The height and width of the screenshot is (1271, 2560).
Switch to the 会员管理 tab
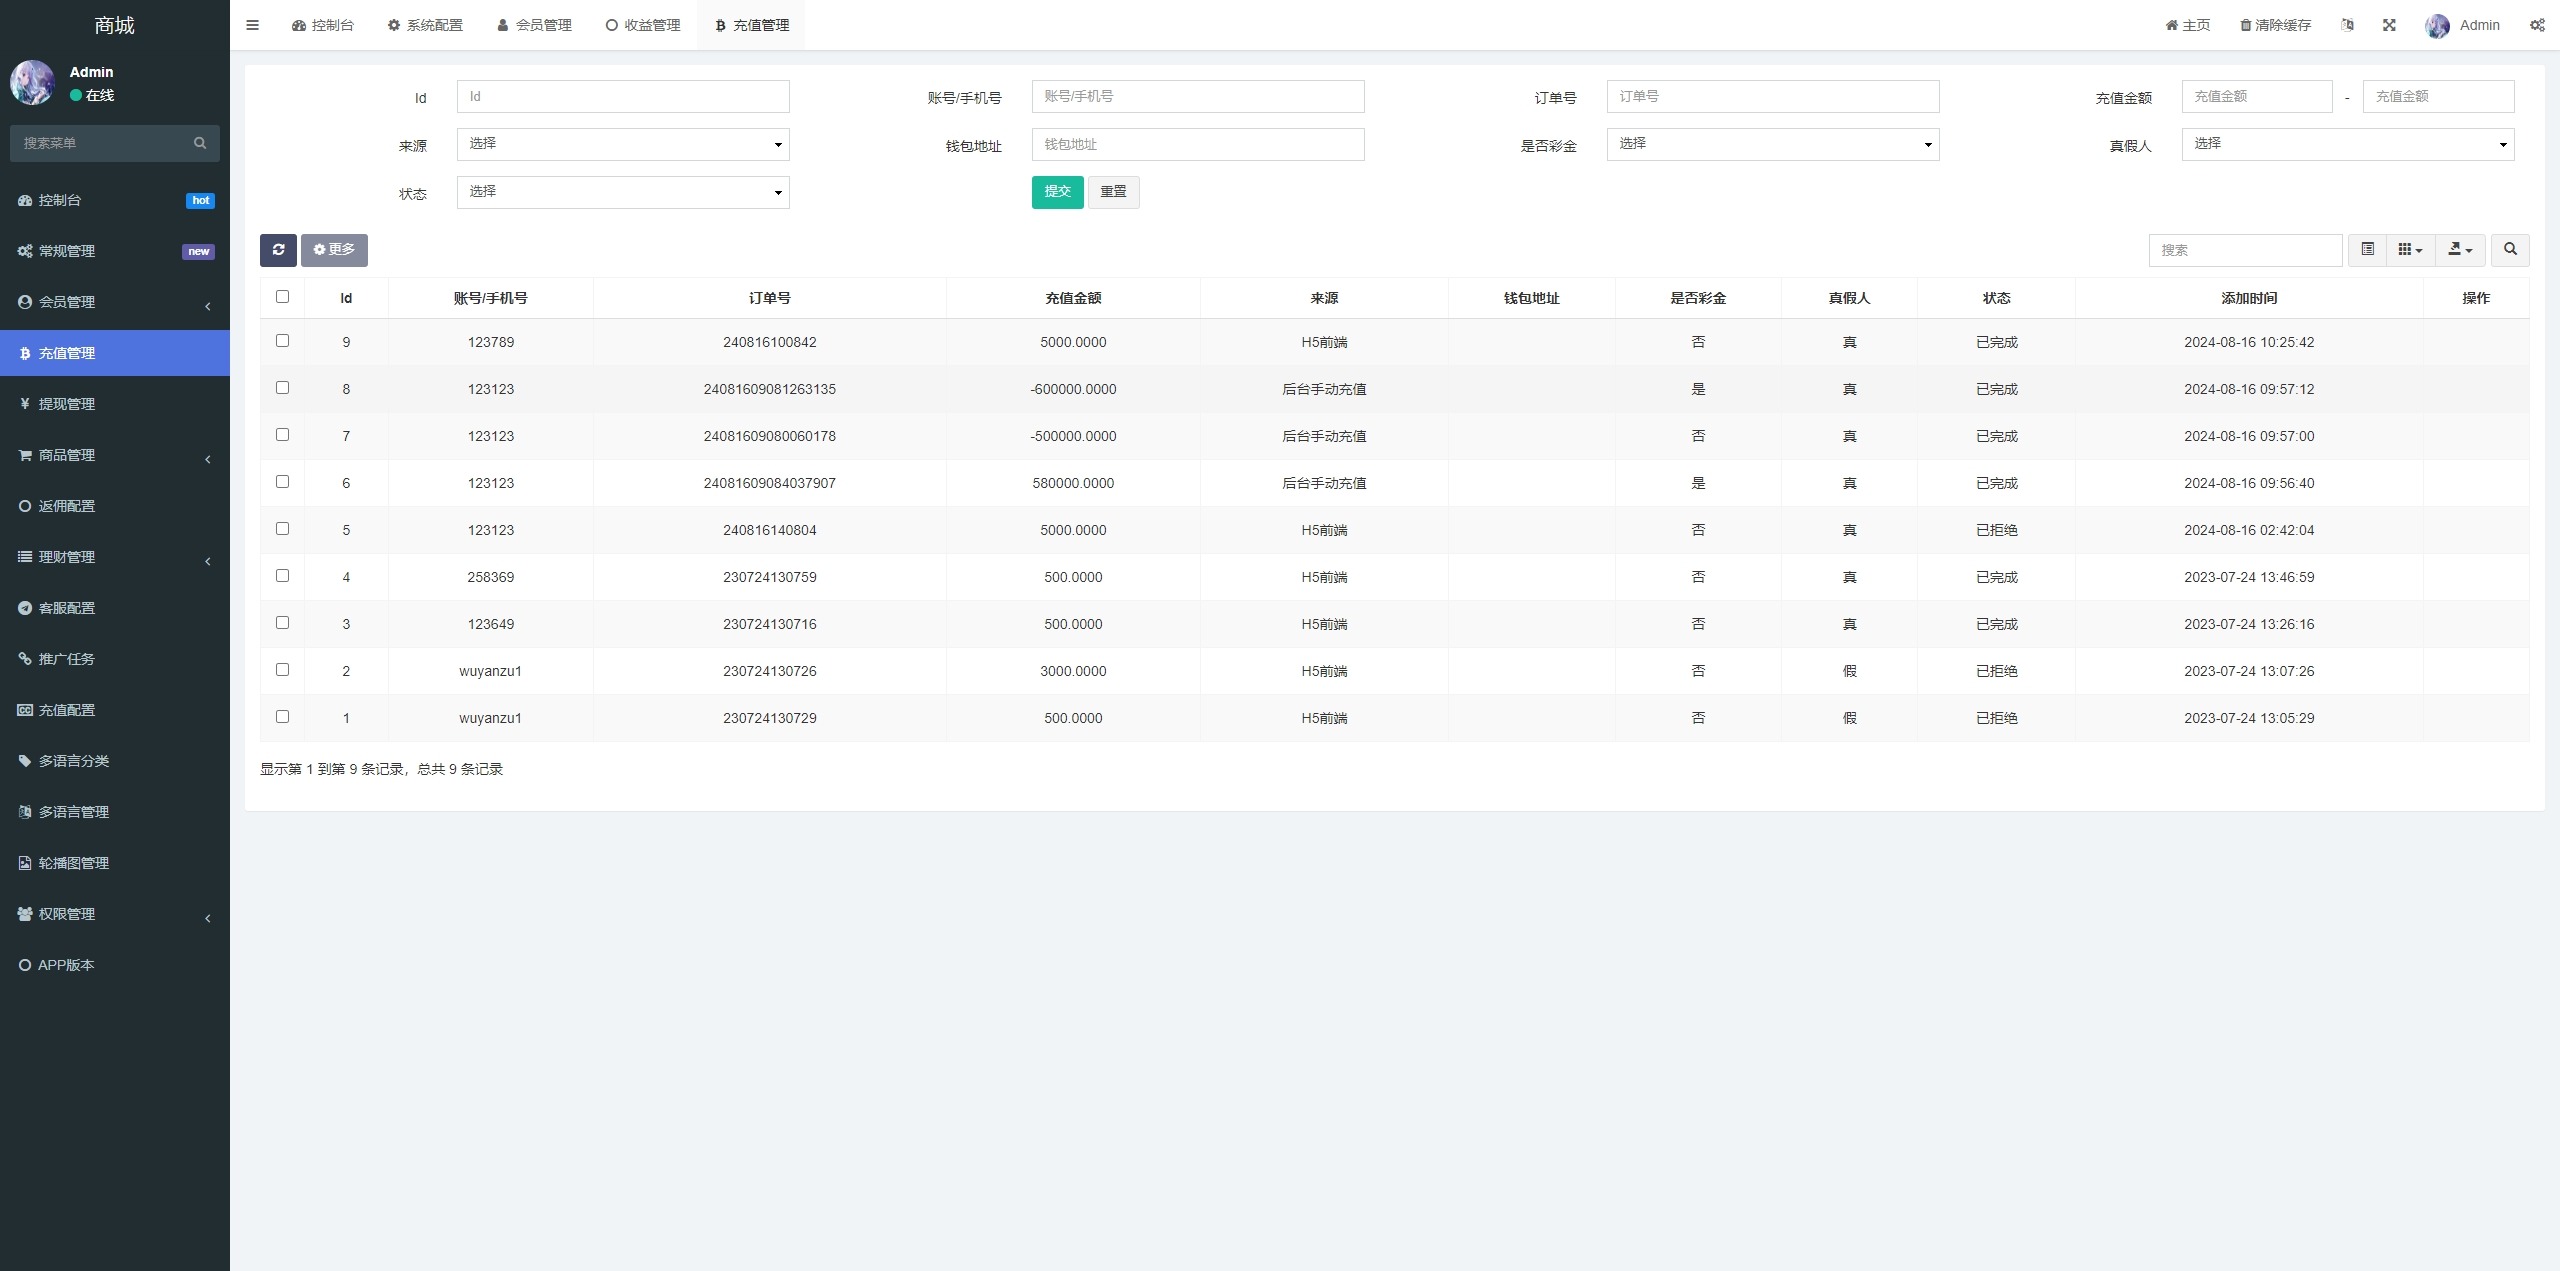[x=534, y=25]
